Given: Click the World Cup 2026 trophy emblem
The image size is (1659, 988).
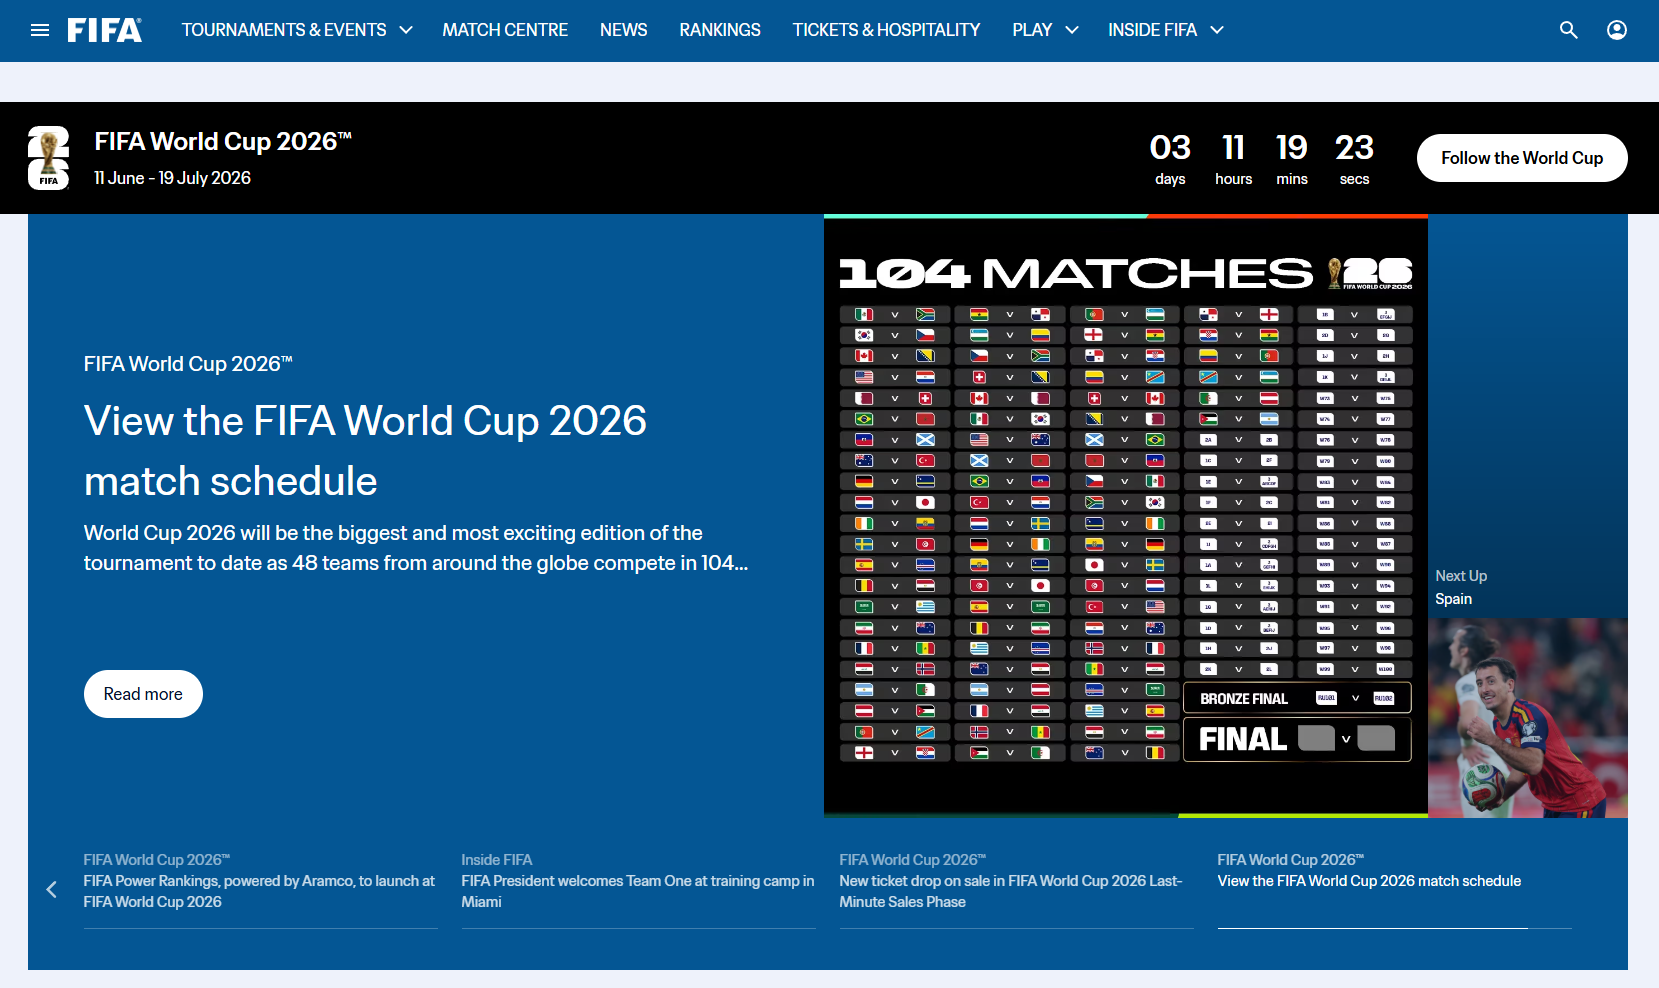Looking at the screenshot, I should pos(48,158).
